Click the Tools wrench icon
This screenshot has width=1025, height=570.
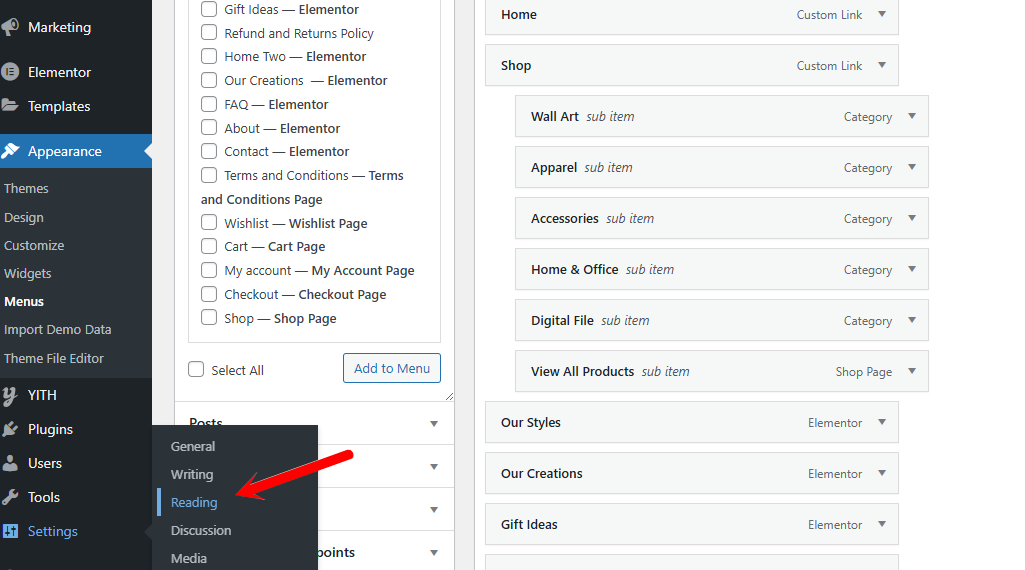click(11, 497)
